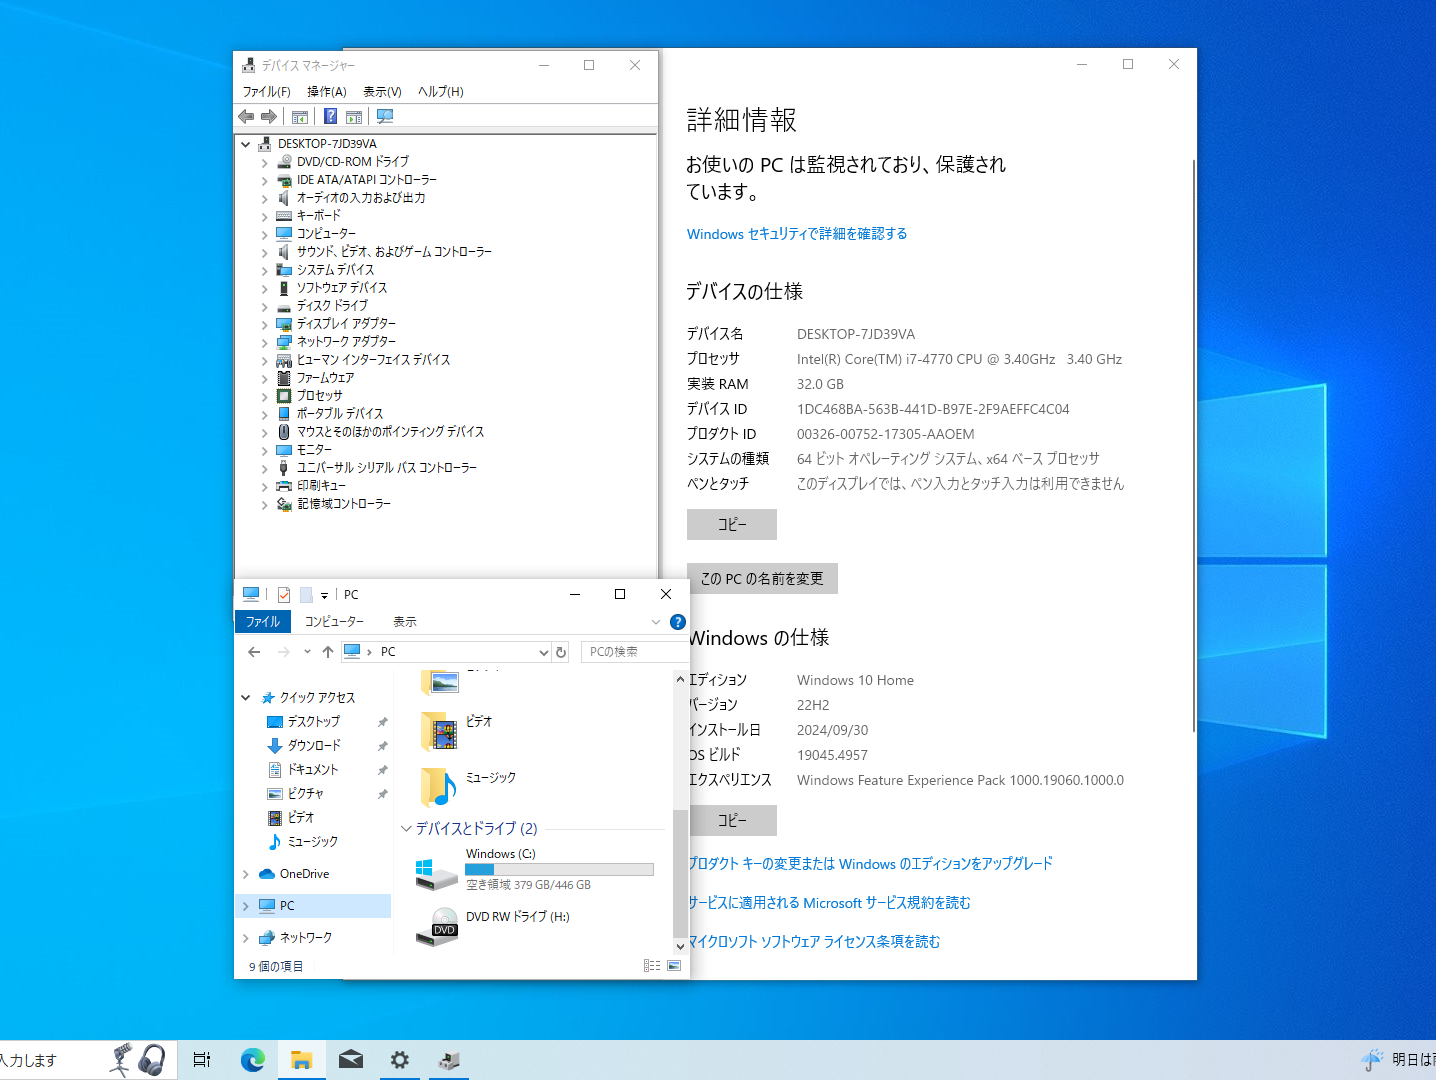Open the software license terms link
Viewport: 1436px width, 1080px height.
click(814, 942)
